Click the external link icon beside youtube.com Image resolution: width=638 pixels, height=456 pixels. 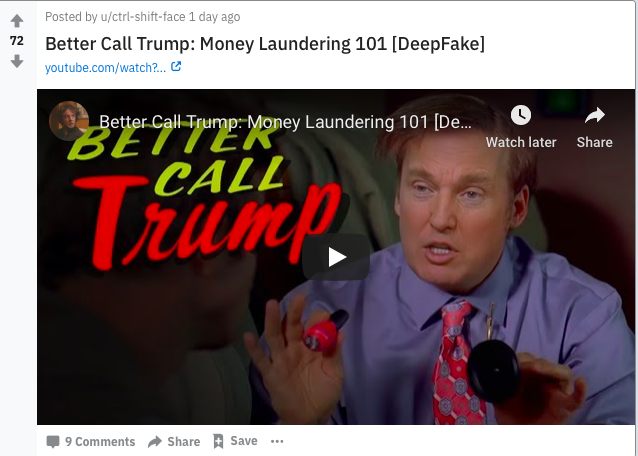pyautogui.click(x=176, y=66)
